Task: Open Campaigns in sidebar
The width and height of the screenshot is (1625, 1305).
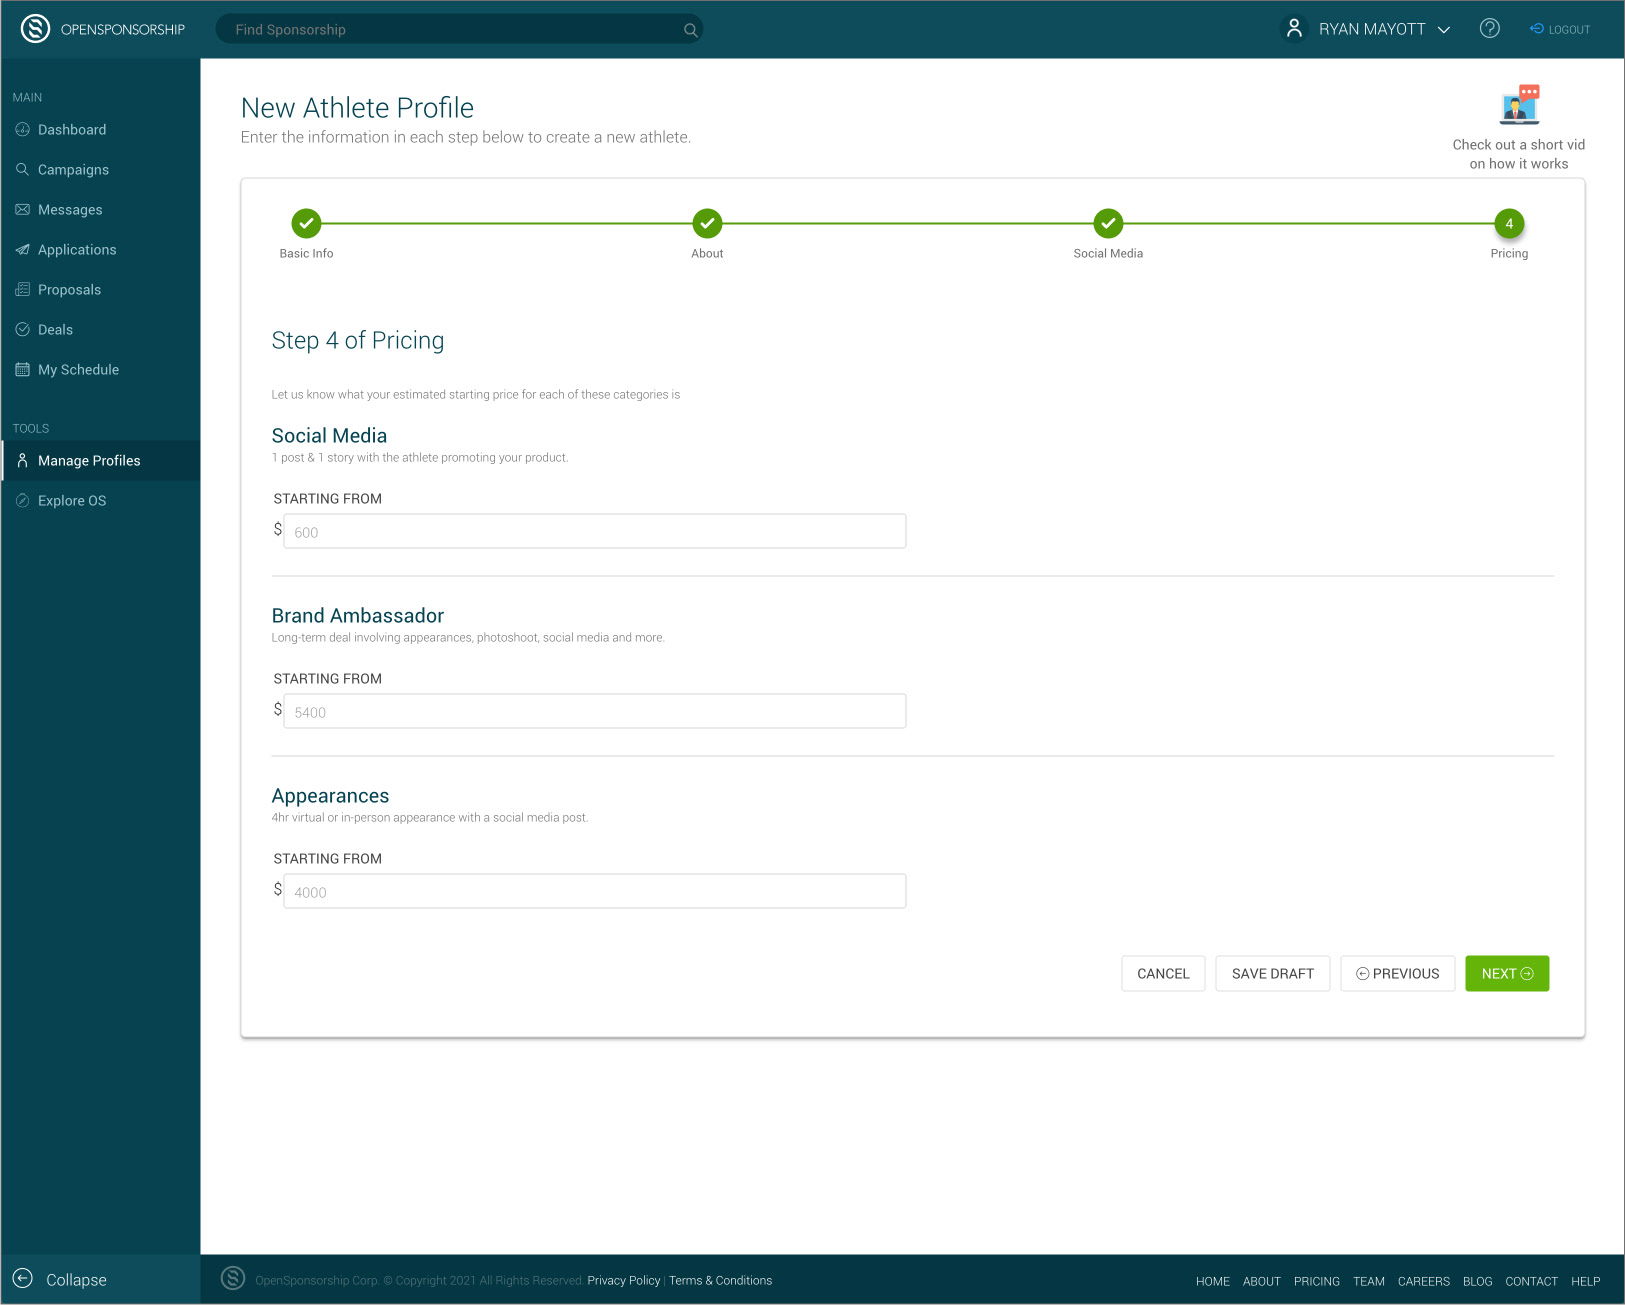Action: tap(100, 170)
